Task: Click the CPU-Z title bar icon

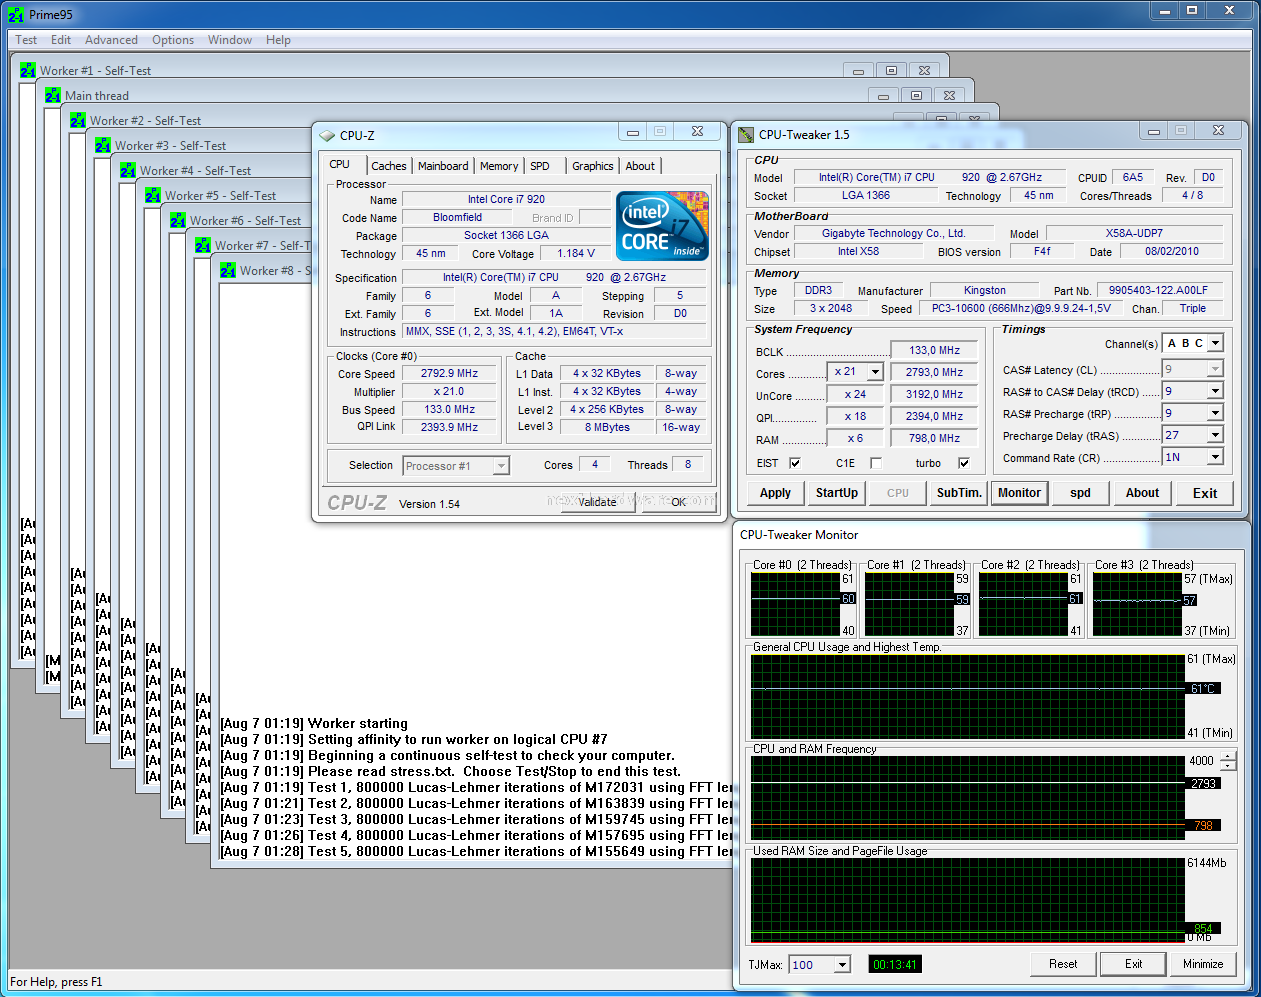Action: coord(327,135)
